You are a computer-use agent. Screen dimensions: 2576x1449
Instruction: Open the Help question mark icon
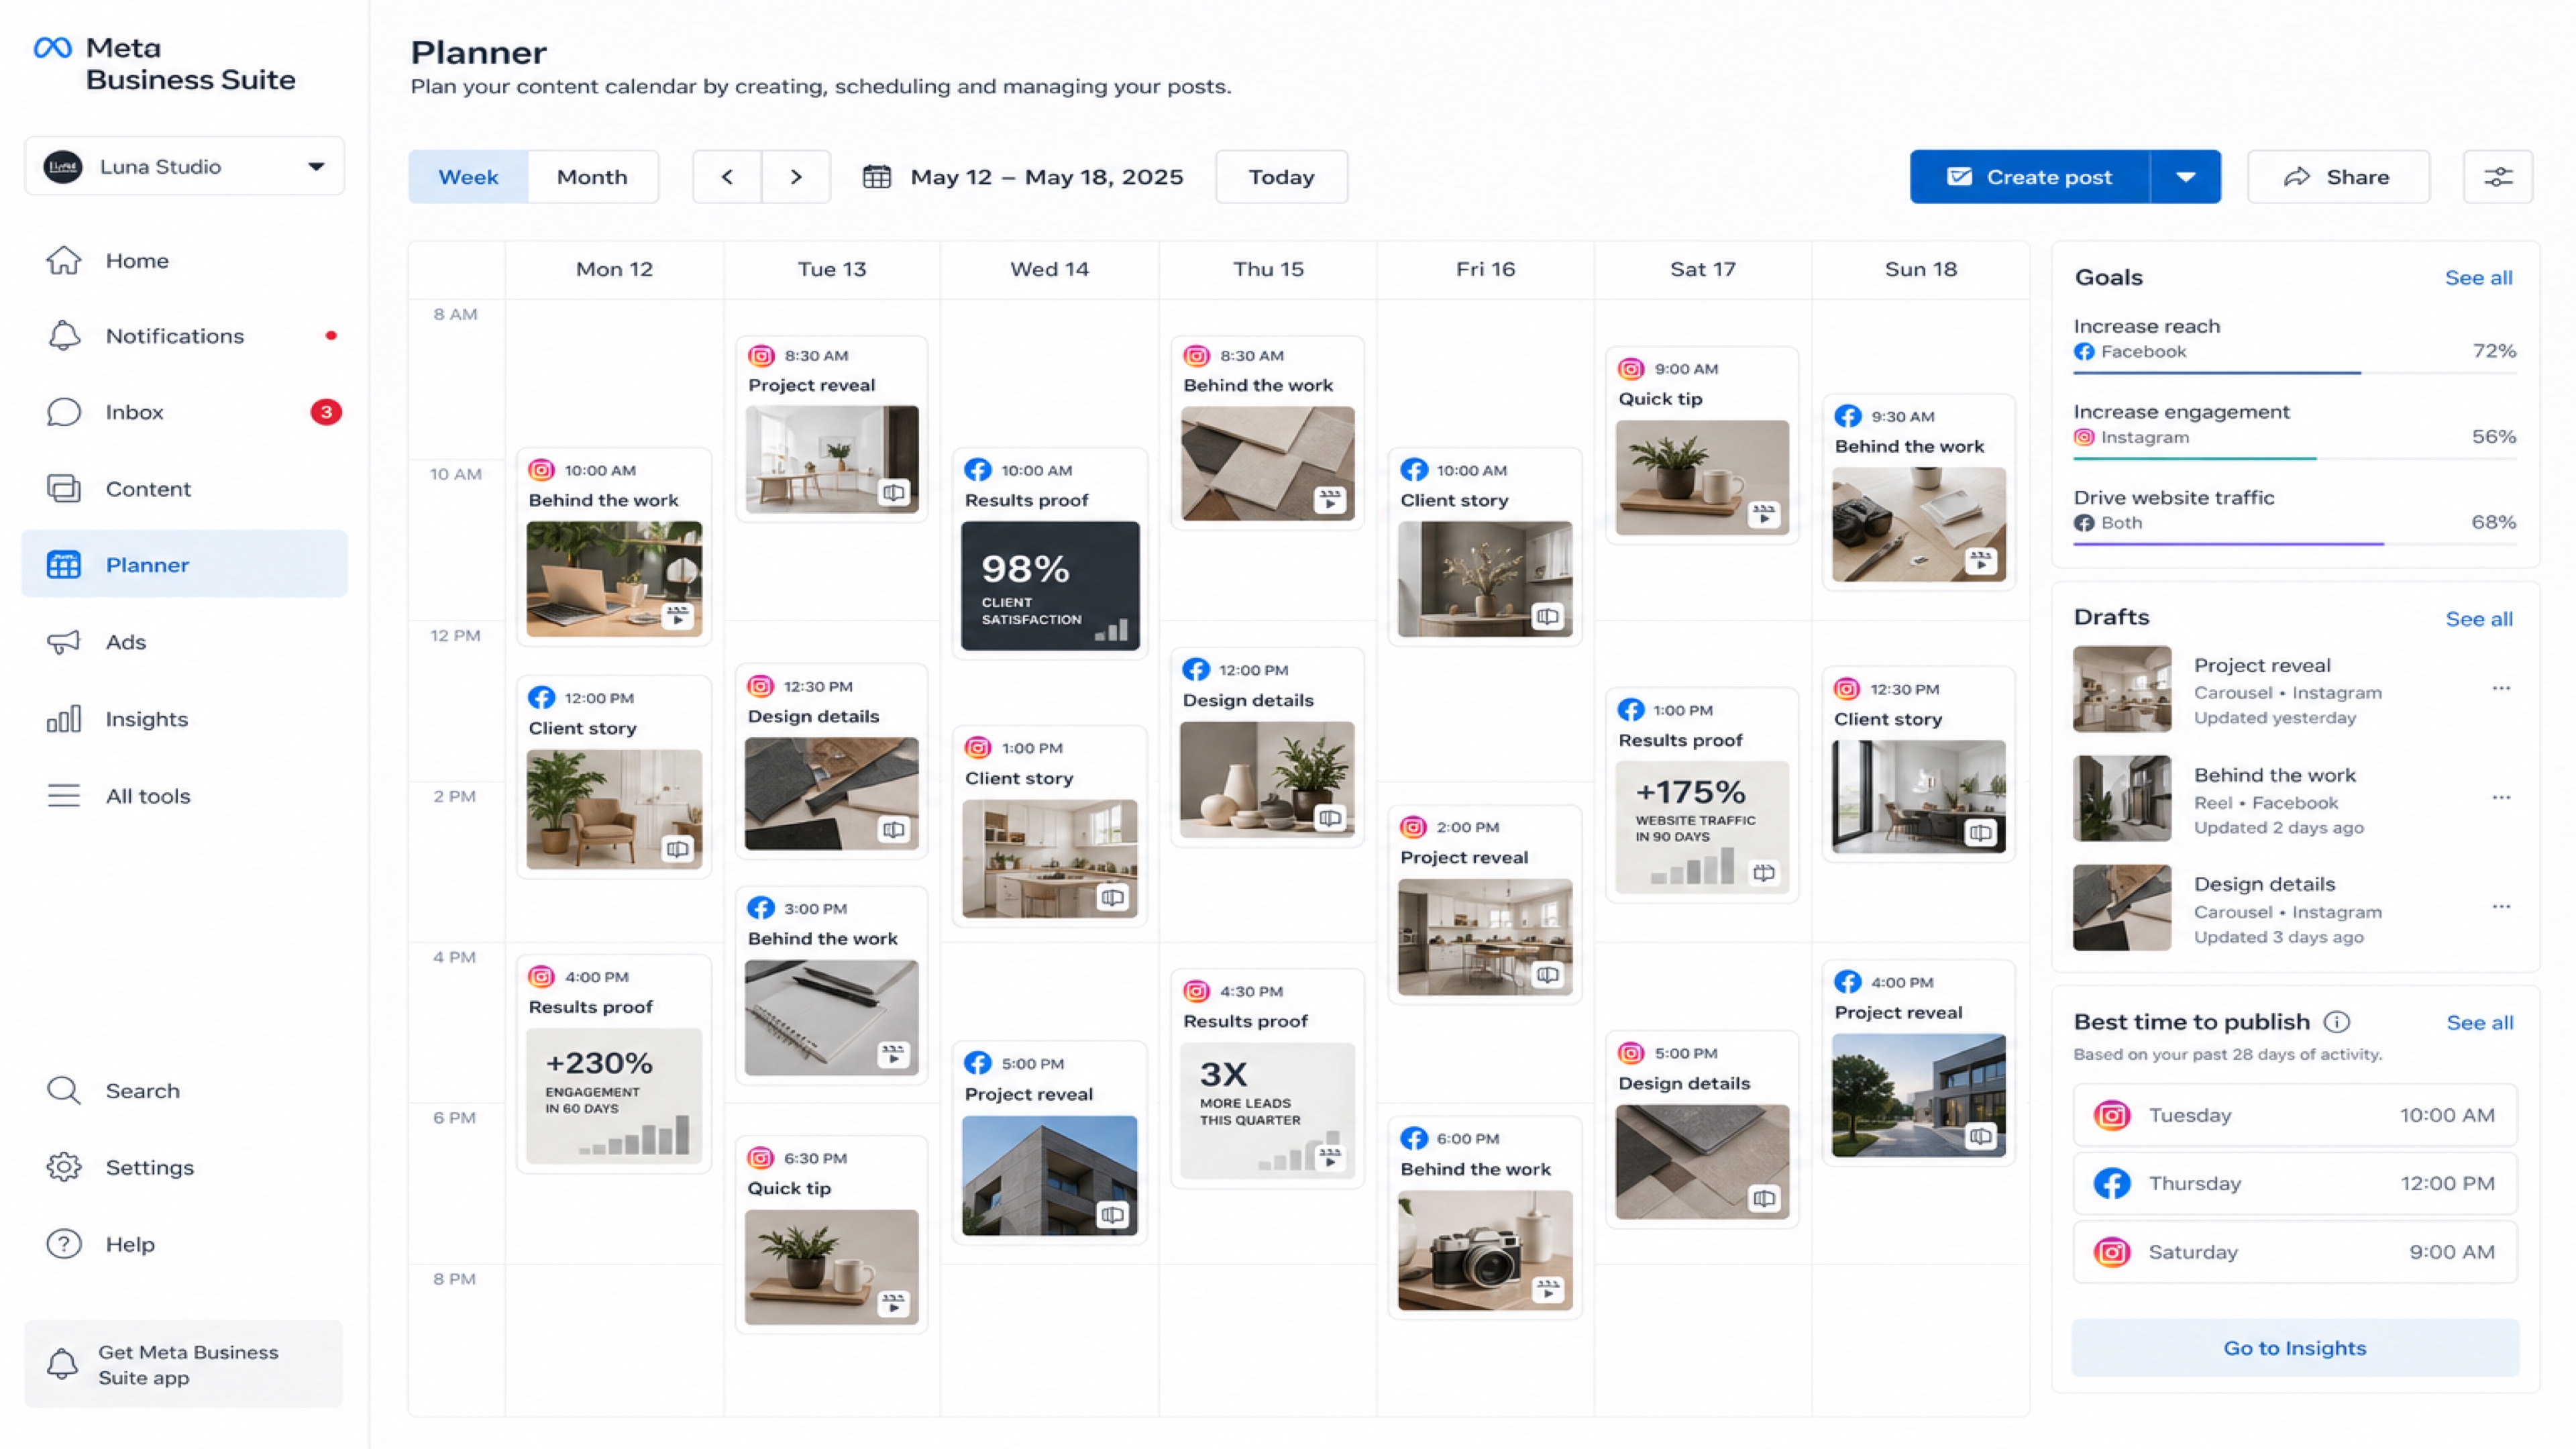pos(64,1244)
